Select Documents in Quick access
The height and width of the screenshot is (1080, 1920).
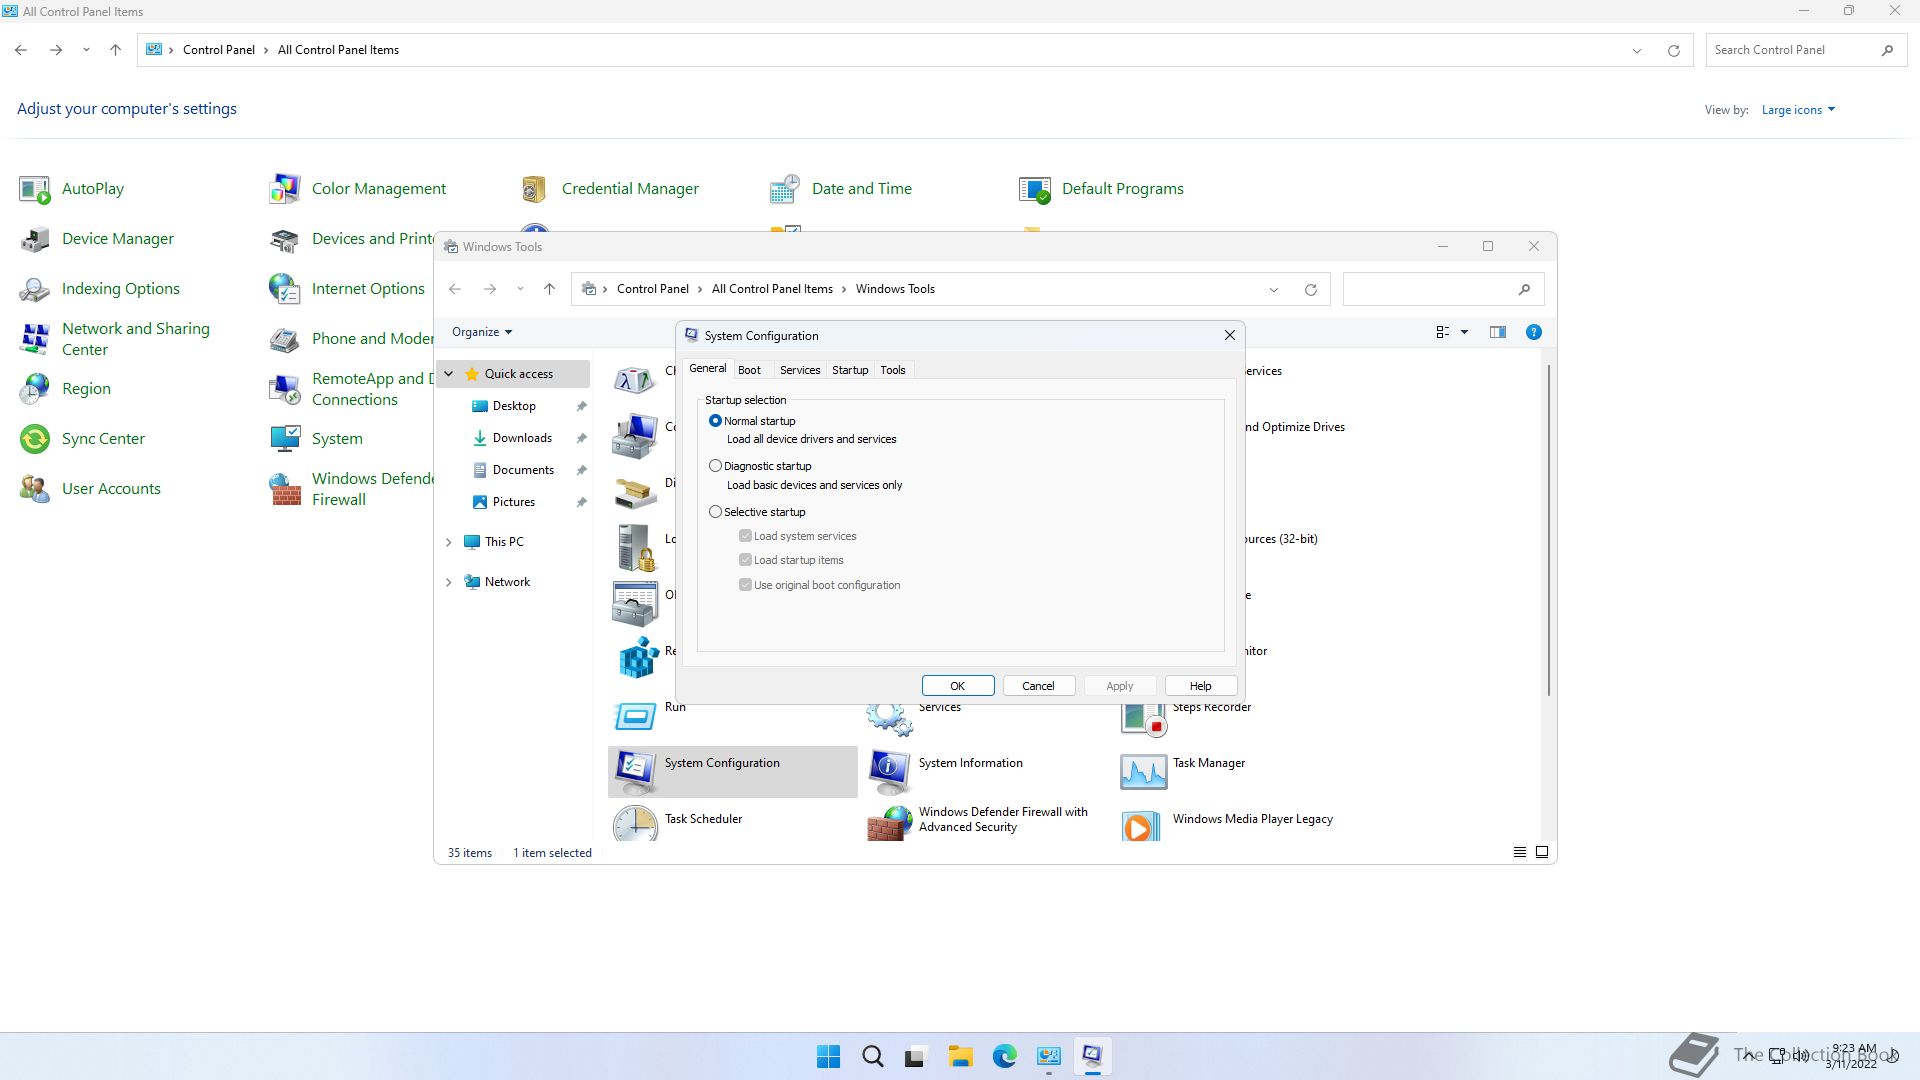point(523,470)
